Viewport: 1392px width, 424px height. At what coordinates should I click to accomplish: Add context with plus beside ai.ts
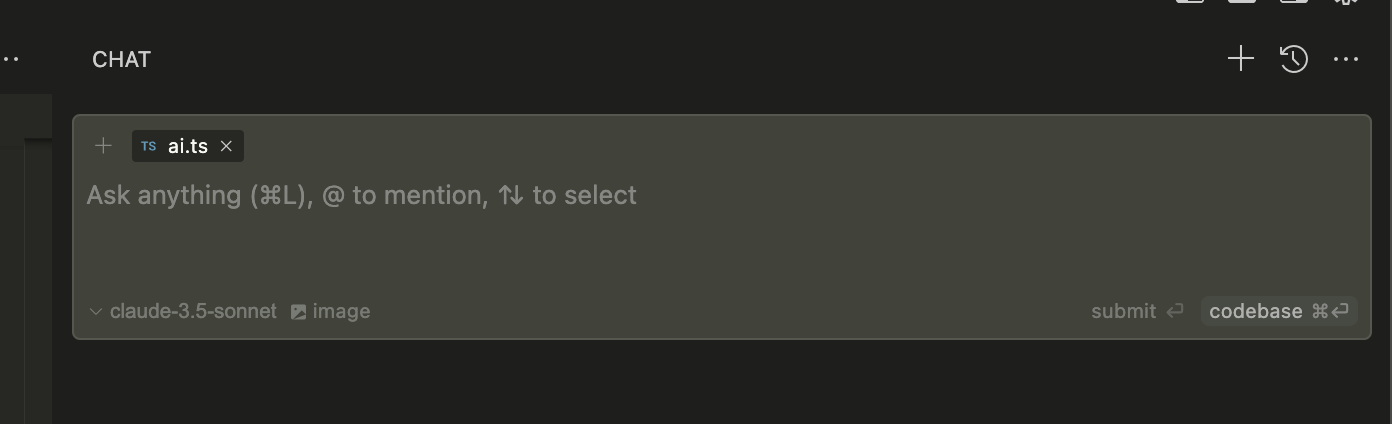click(x=103, y=146)
